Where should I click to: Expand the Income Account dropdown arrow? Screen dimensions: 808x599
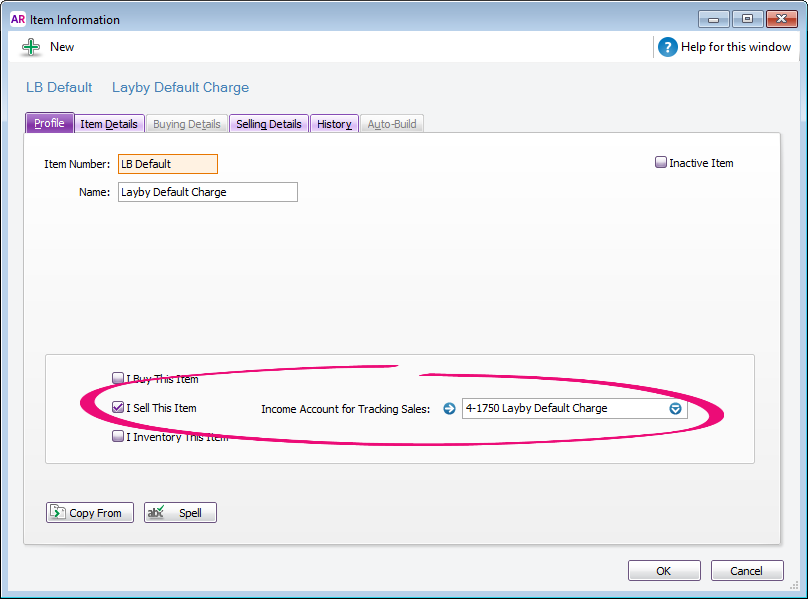tap(675, 408)
